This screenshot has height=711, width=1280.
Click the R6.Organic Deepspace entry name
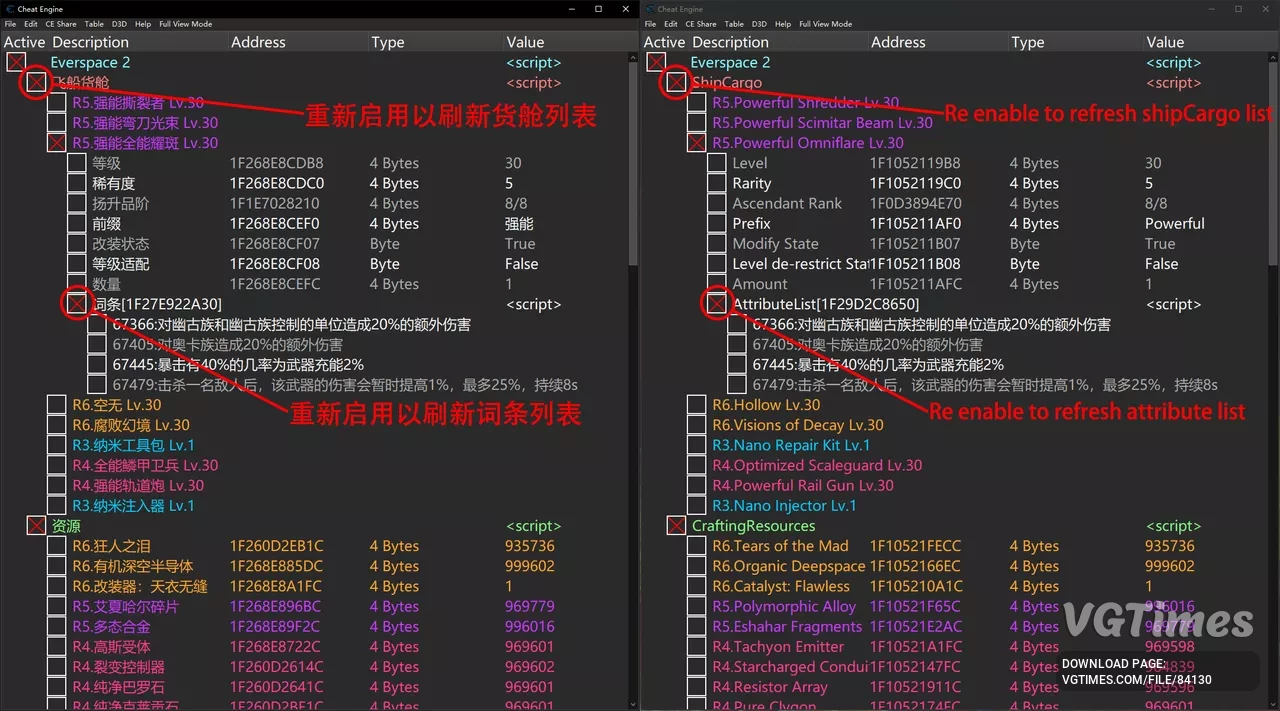[x=789, y=566]
